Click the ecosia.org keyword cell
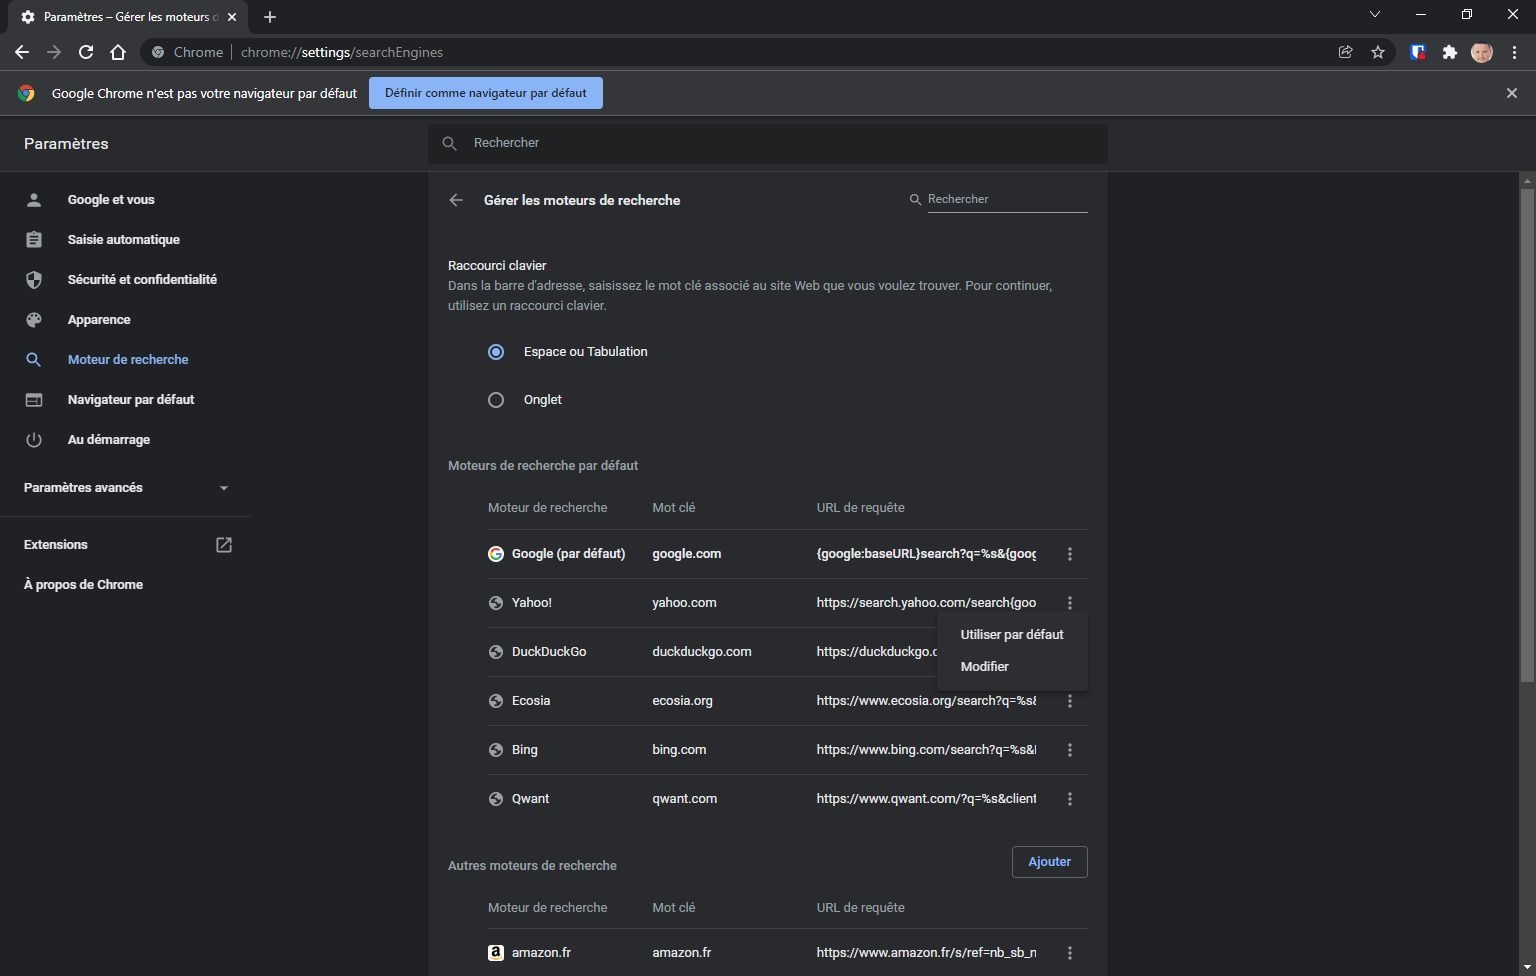The image size is (1536, 976). [x=682, y=701]
